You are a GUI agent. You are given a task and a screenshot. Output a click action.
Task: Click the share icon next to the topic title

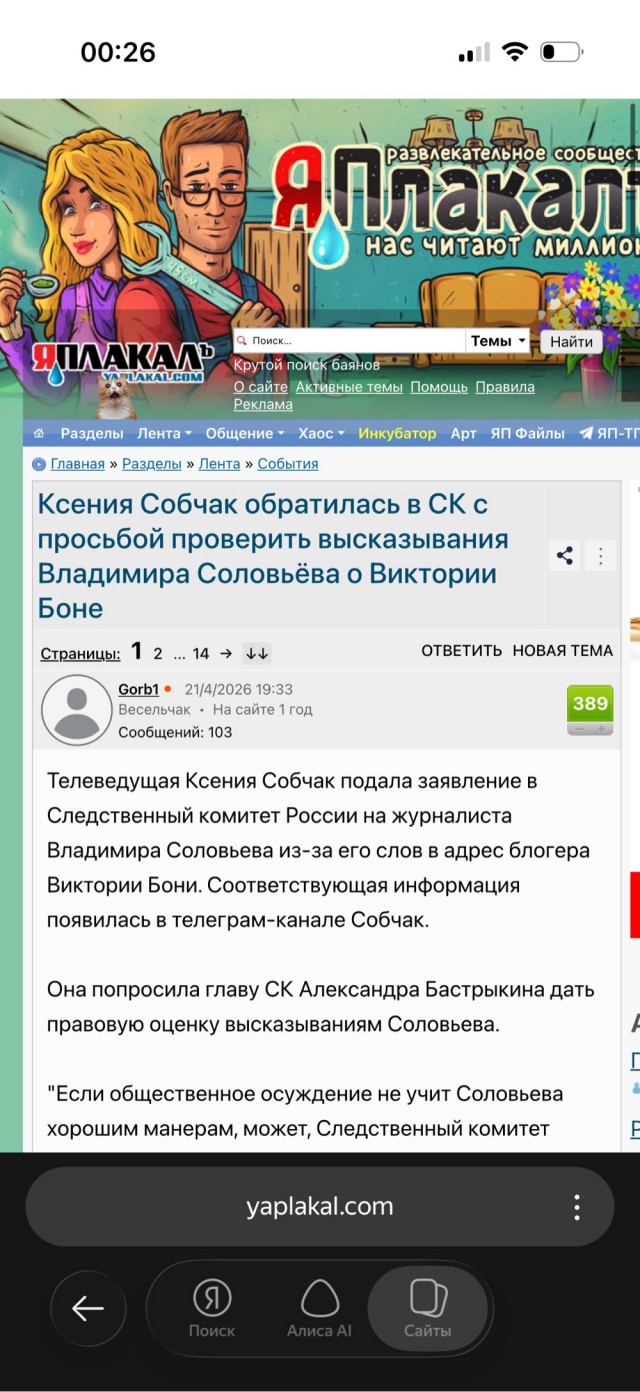click(565, 556)
